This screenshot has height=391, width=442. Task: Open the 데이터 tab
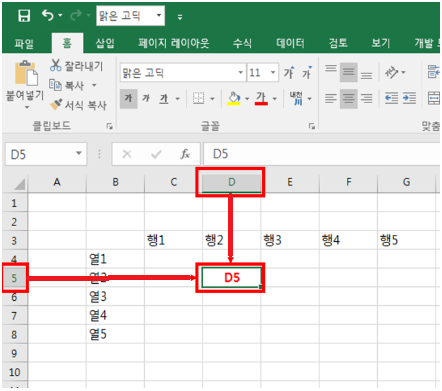[290, 43]
